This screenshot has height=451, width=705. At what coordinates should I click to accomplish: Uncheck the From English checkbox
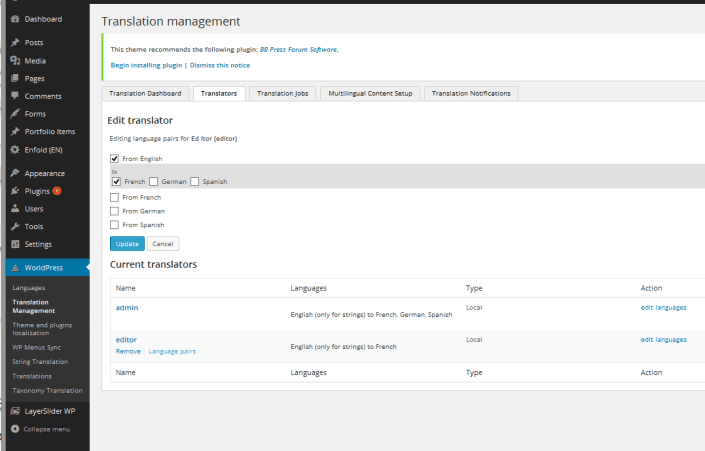(114, 158)
